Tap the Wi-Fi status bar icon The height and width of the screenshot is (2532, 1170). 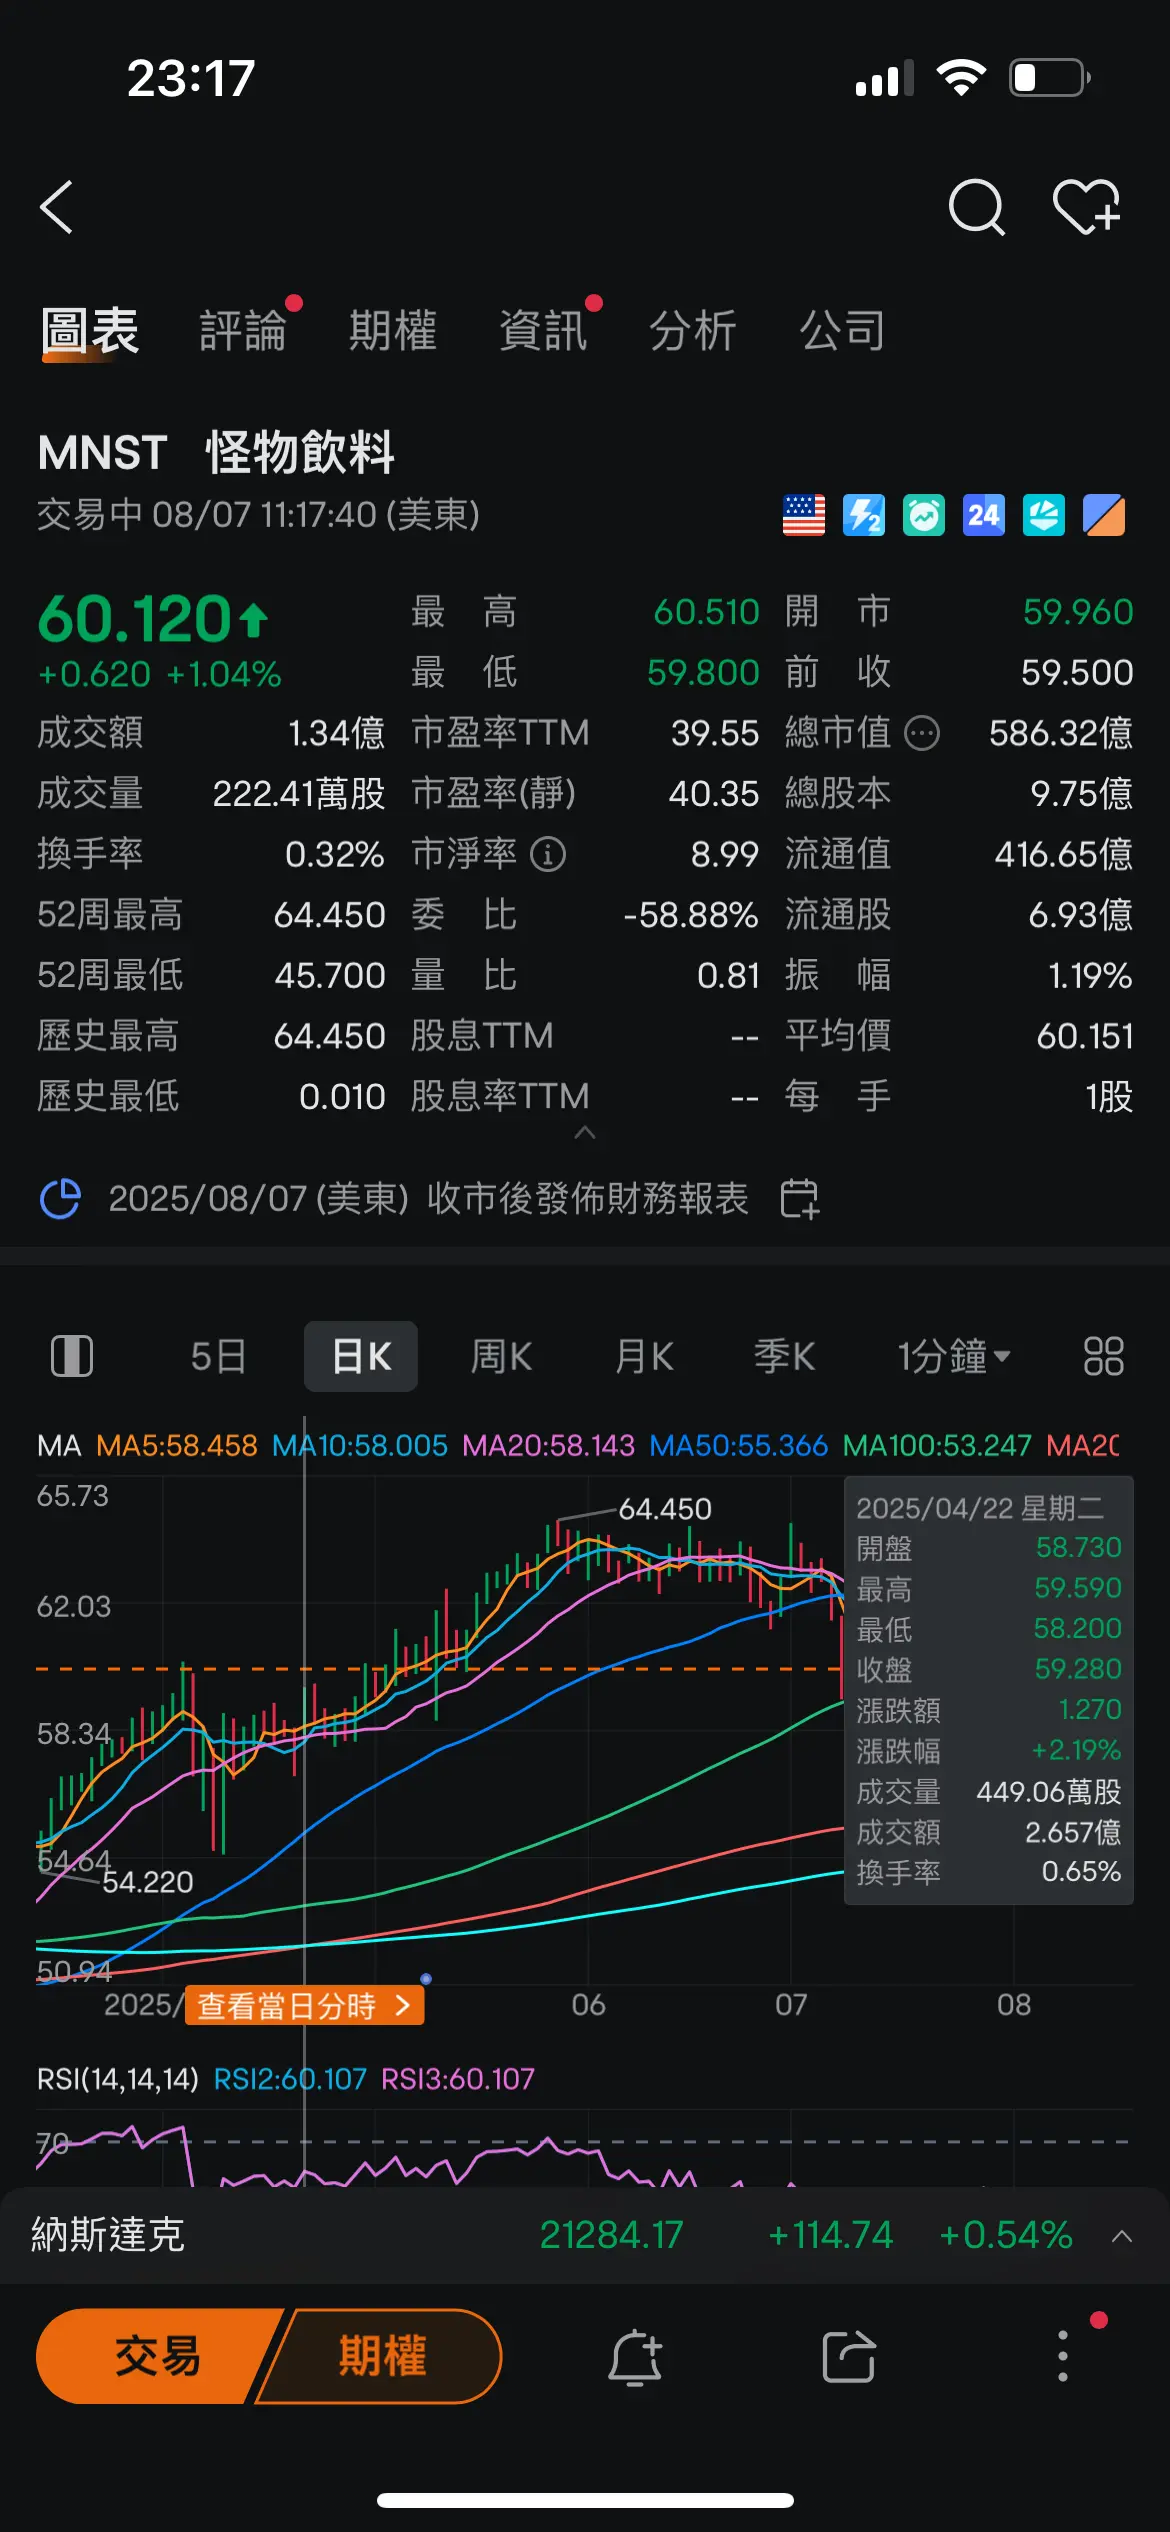click(961, 77)
